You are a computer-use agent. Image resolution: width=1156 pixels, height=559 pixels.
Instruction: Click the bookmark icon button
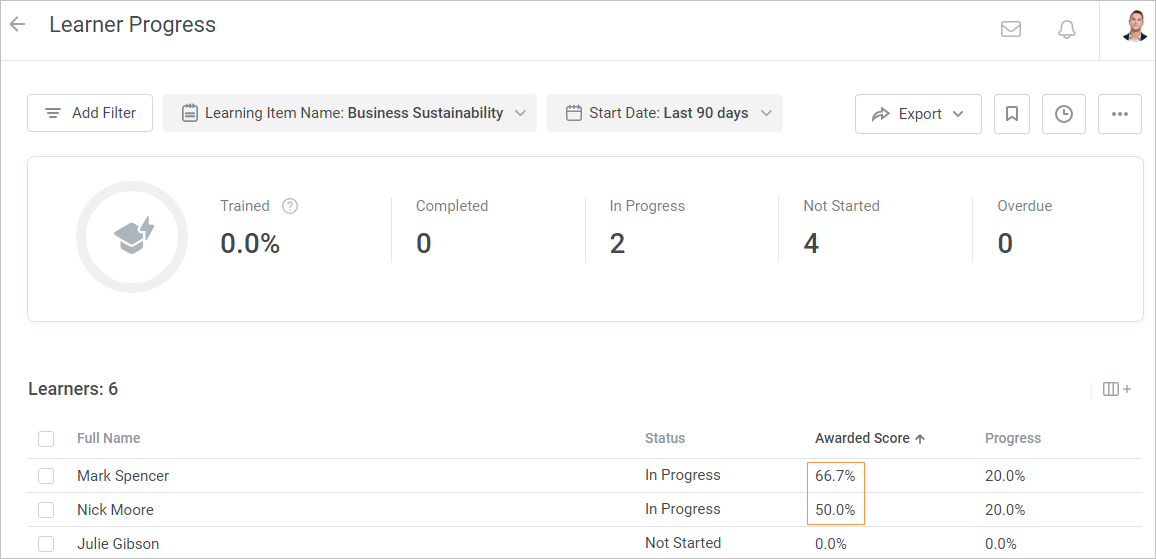[x=1012, y=114]
